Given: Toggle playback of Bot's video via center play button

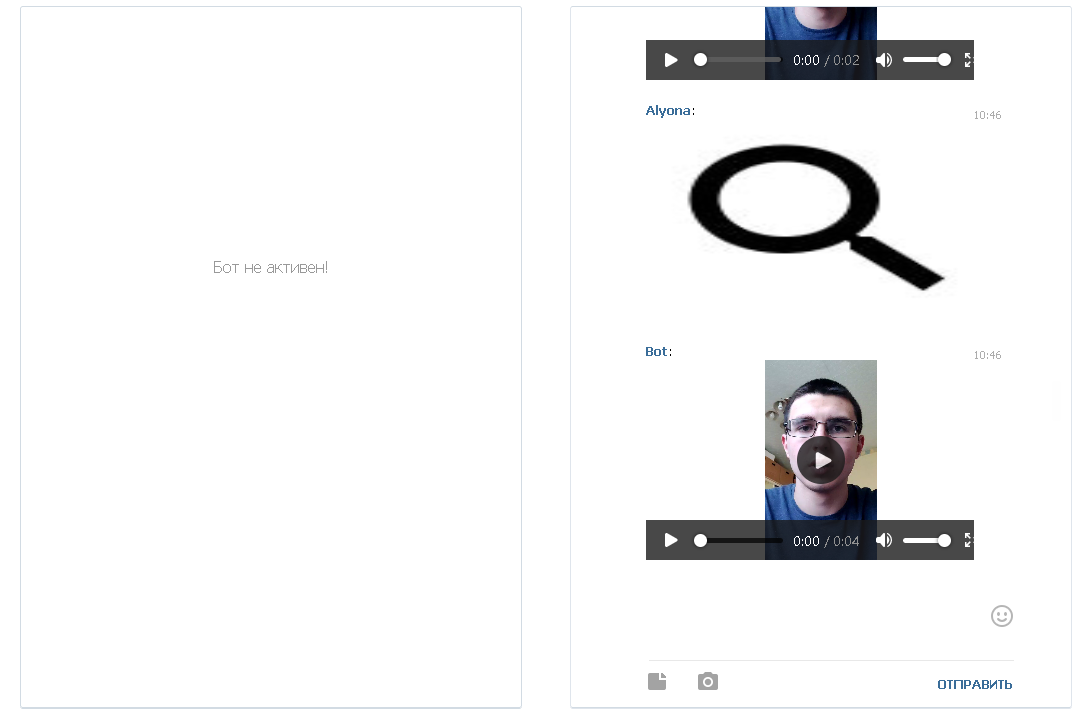Looking at the screenshot, I should 821,460.
